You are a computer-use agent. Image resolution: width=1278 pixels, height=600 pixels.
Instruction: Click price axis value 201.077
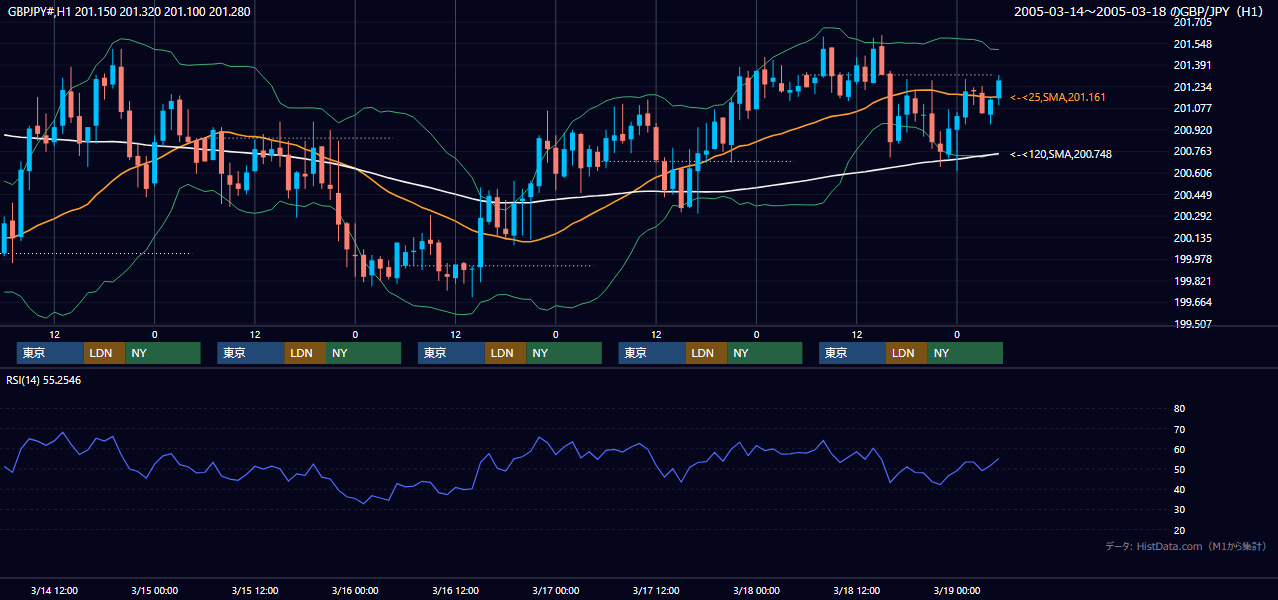1192,108
